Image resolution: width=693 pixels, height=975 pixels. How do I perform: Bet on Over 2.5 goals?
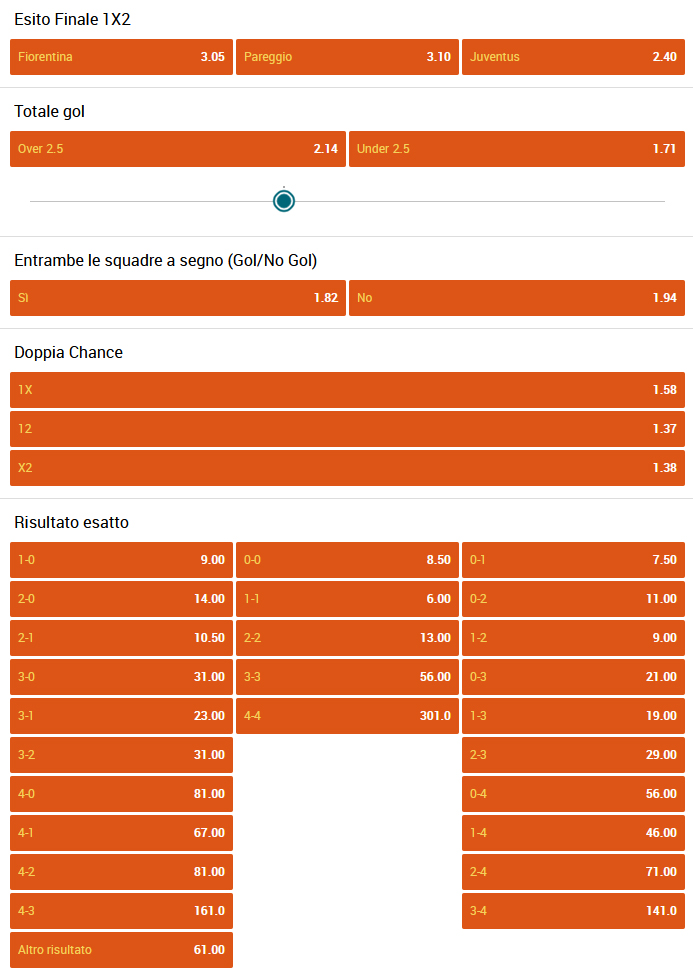coord(178,149)
